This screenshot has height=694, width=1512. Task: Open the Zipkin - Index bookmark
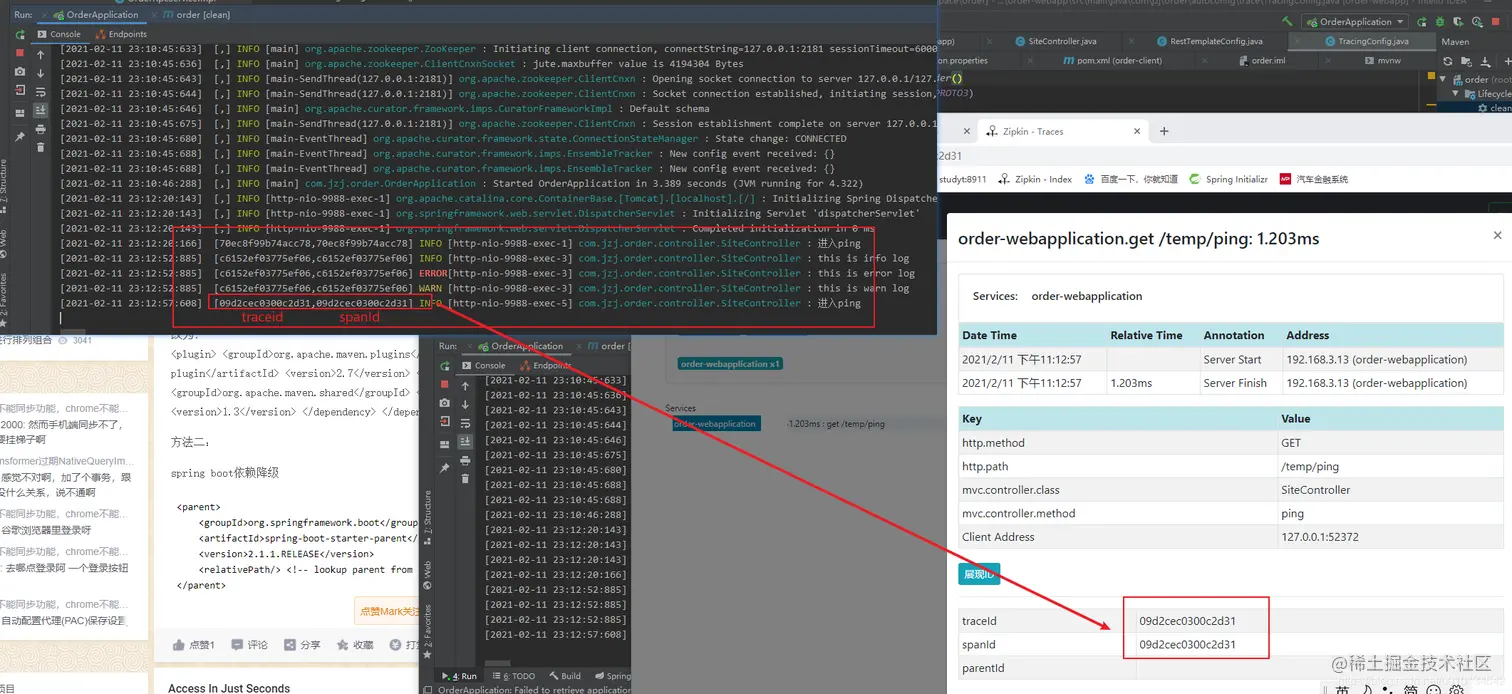[x=1035, y=179]
